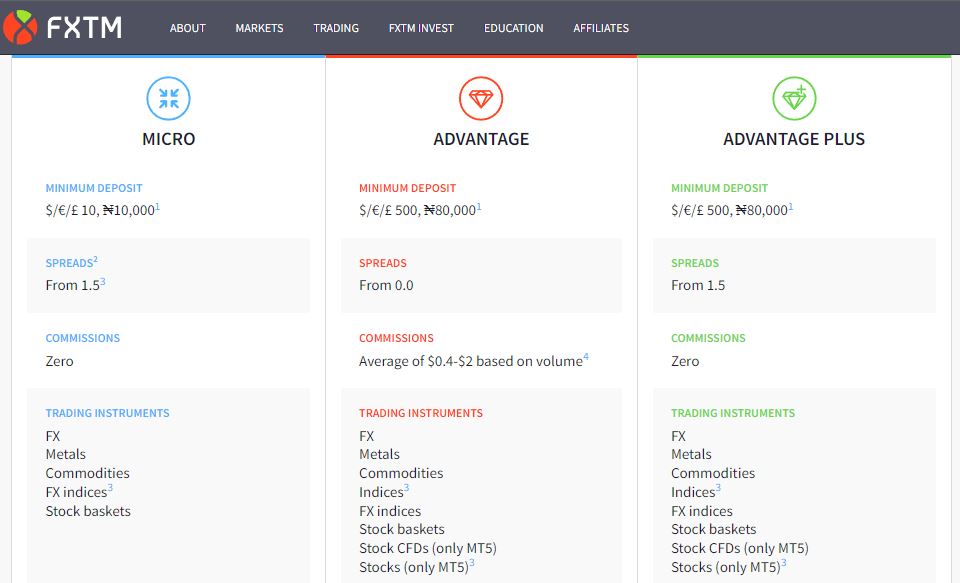The height and width of the screenshot is (583, 960).
Task: Click footnote 3 next to Advantage Plus Indices
Action: (x=718, y=488)
